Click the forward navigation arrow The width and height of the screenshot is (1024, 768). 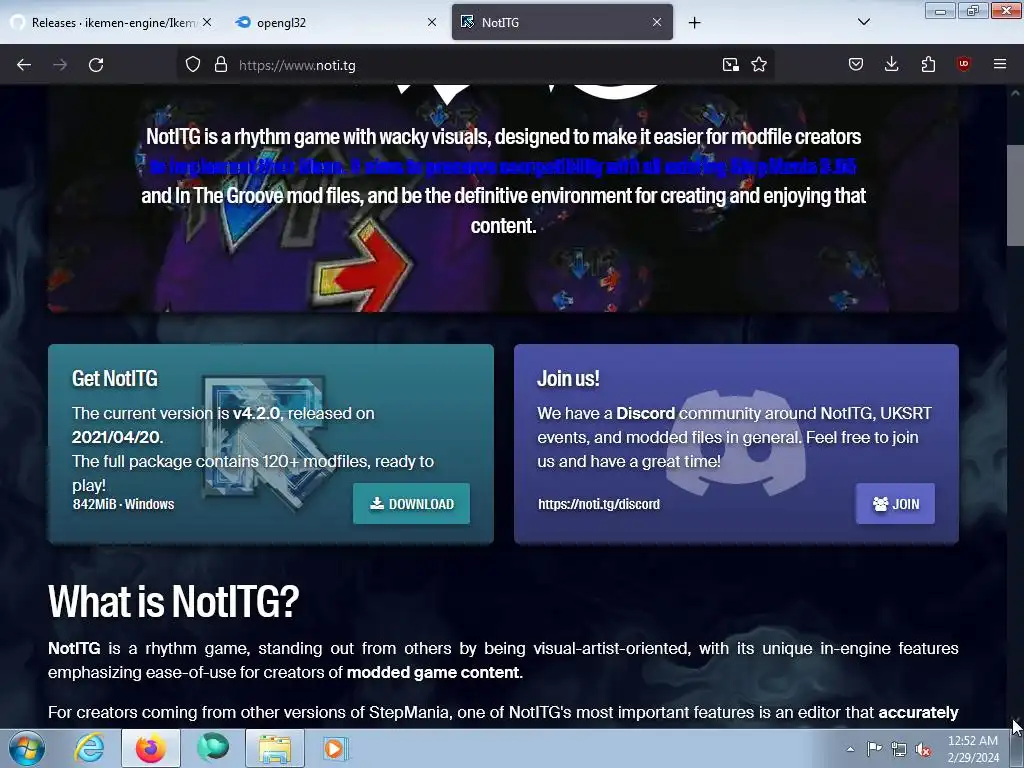[x=60, y=65]
